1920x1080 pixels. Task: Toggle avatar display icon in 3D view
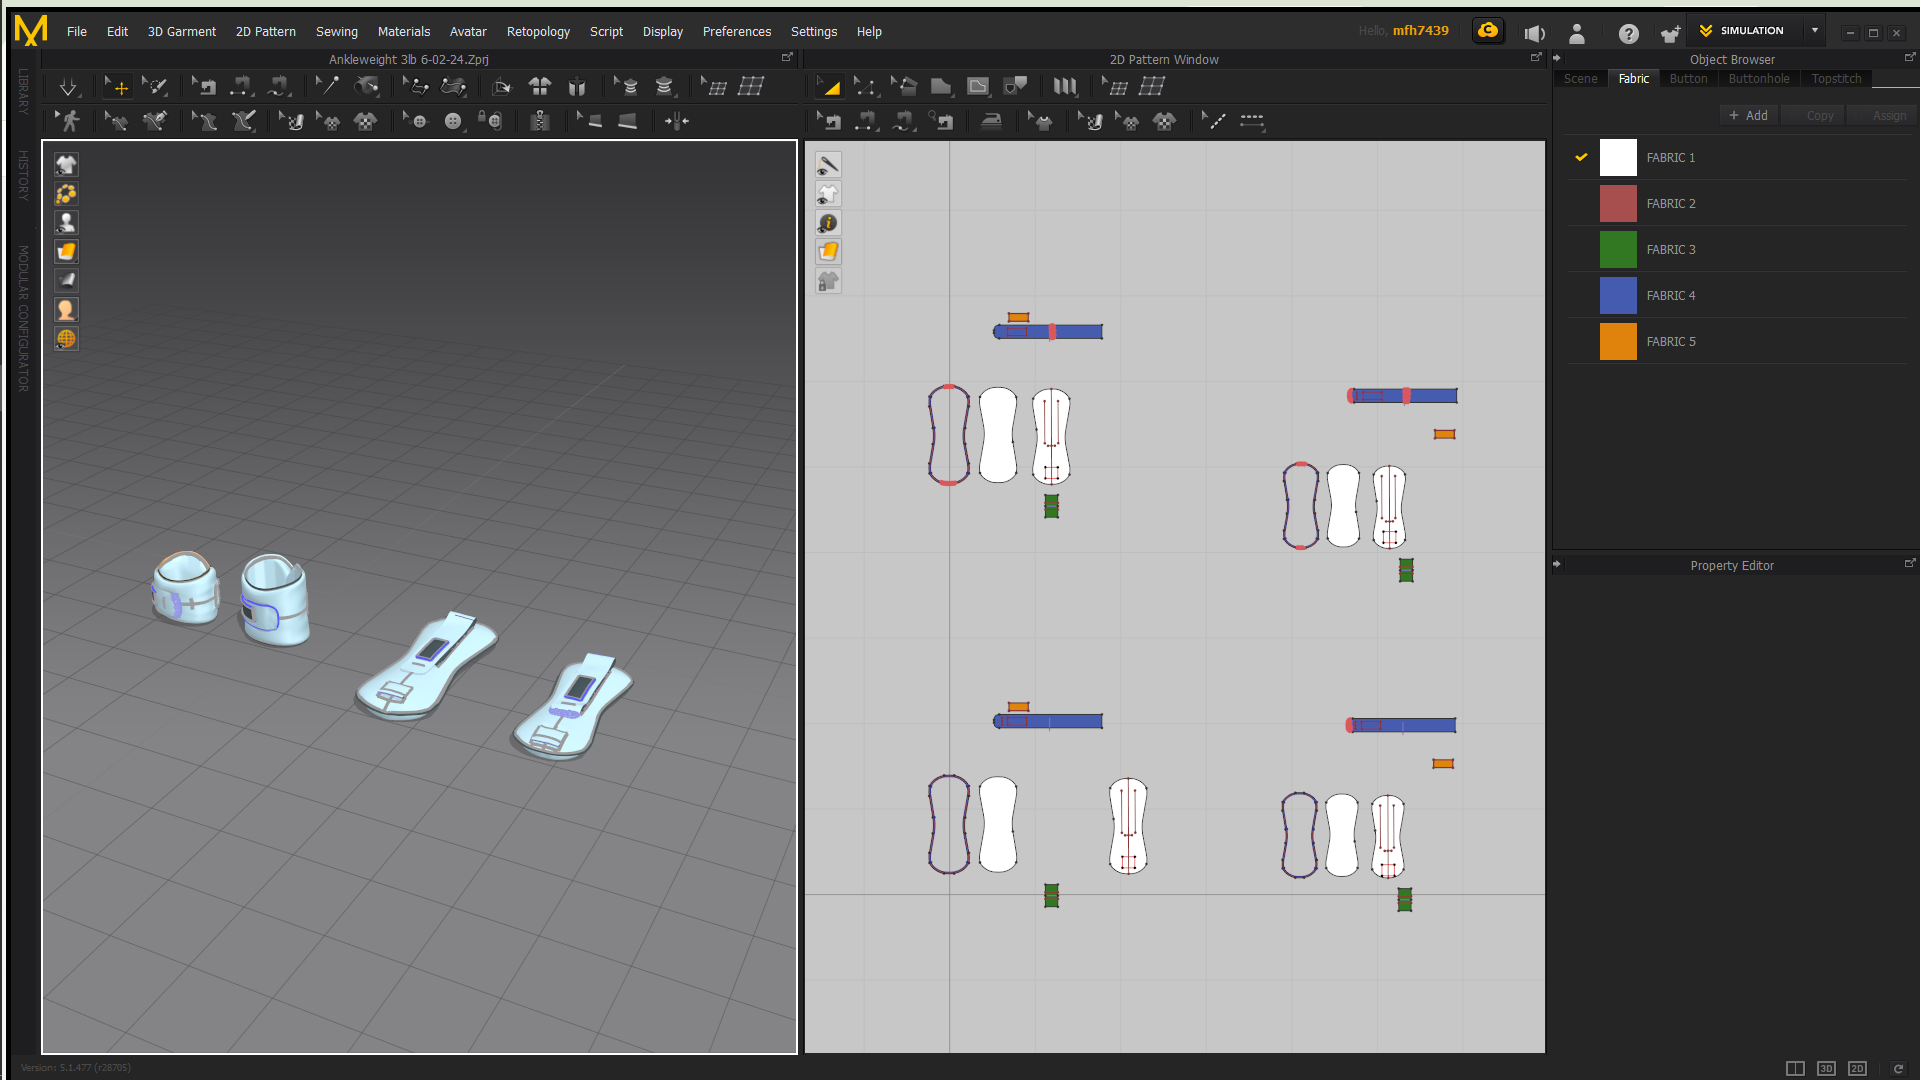point(66,223)
